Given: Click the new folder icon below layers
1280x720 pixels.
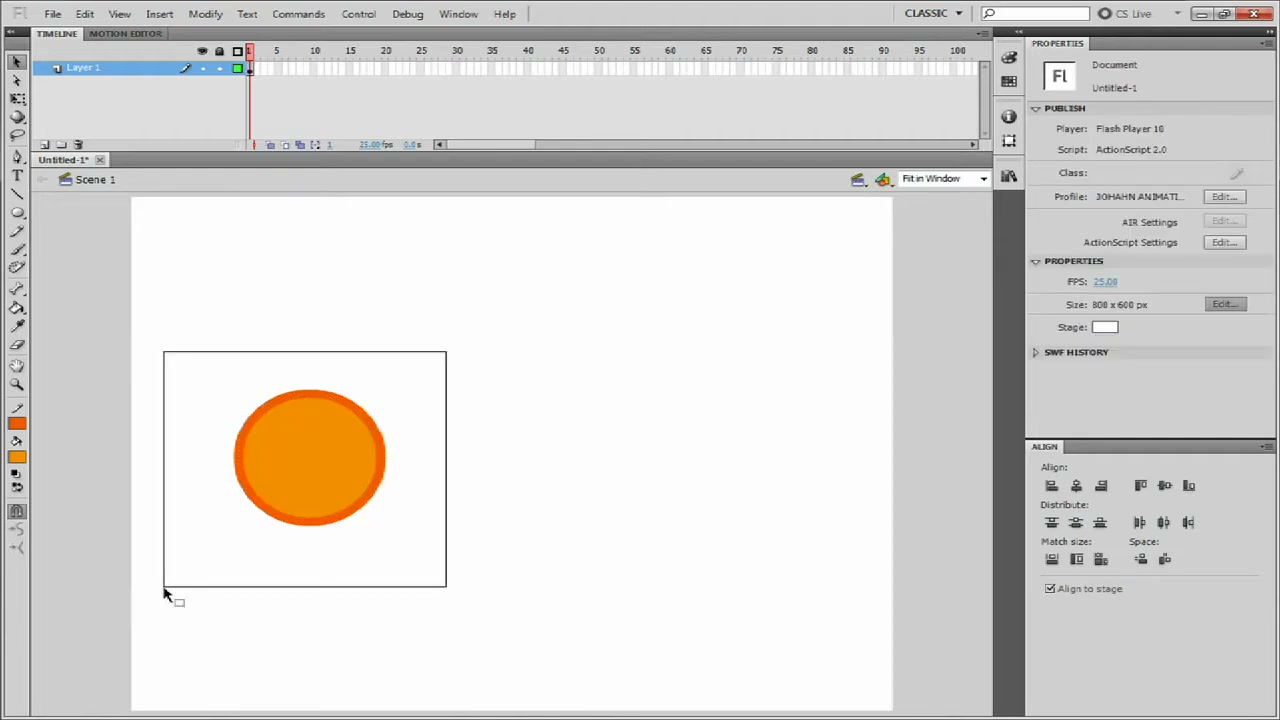Looking at the screenshot, I should (61, 145).
